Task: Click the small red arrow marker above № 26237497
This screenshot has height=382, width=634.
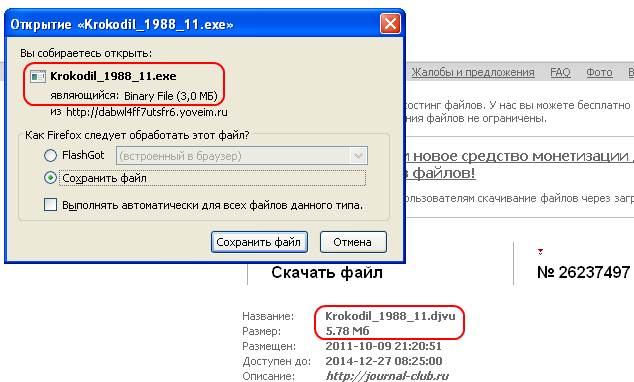Action: (540, 252)
